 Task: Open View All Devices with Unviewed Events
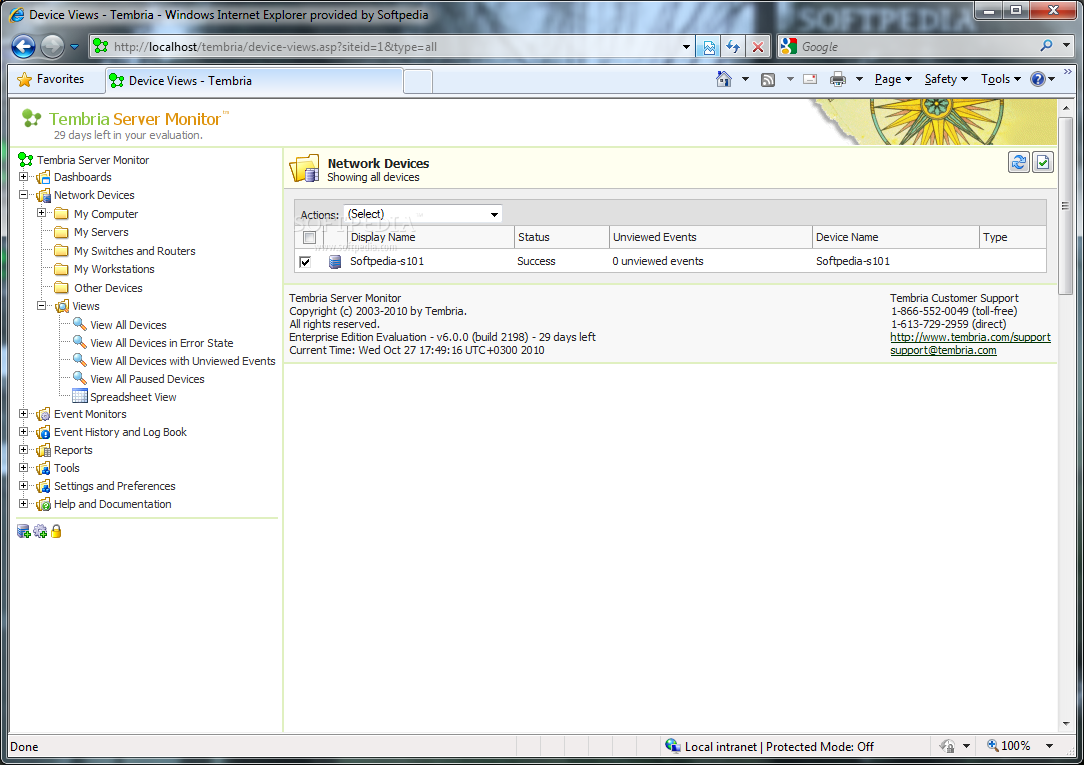[x=183, y=361]
